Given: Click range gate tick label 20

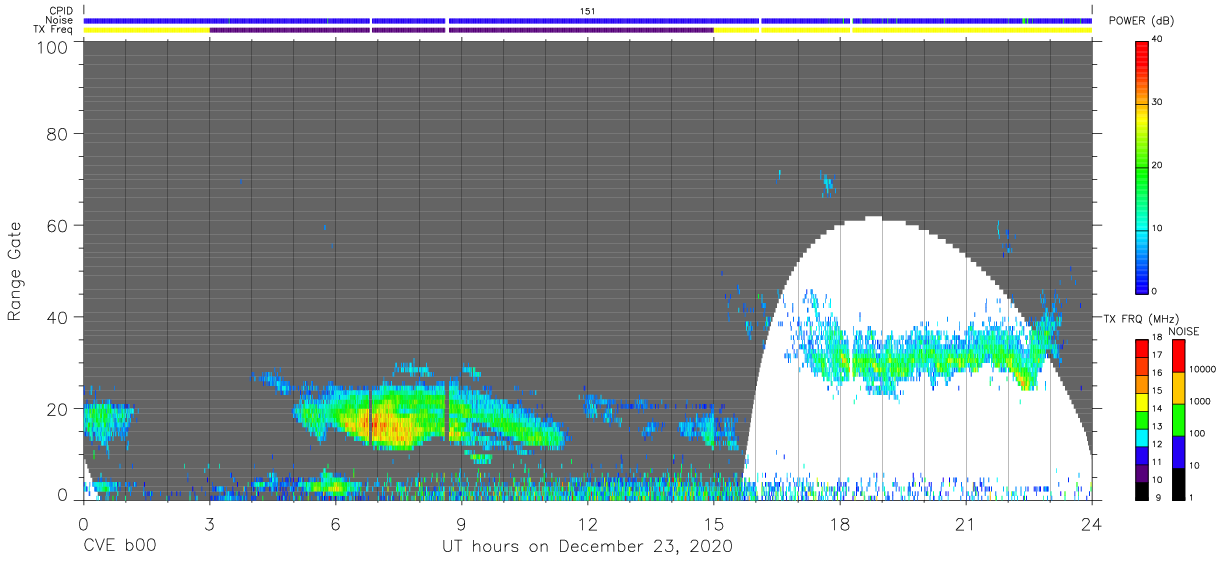Looking at the screenshot, I should pos(57,408).
